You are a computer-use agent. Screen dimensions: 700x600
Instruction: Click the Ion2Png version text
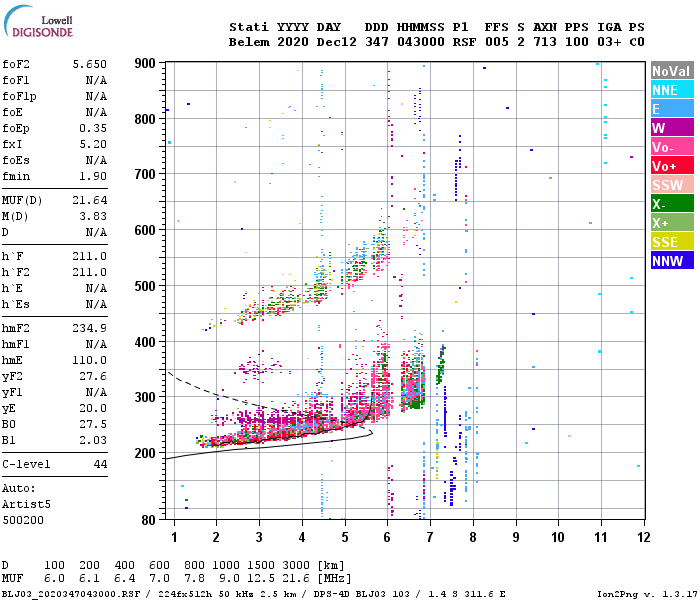645,594
